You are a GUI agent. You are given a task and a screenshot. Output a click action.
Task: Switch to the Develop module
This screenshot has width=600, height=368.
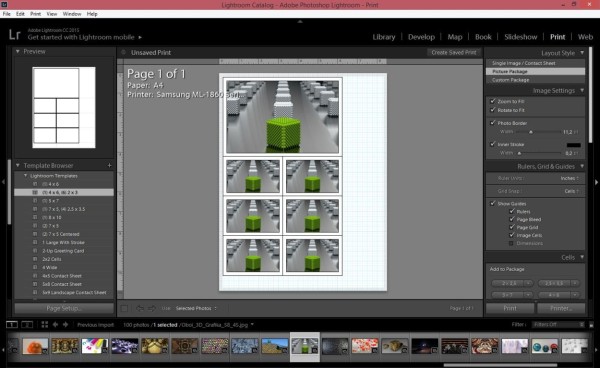click(421, 37)
